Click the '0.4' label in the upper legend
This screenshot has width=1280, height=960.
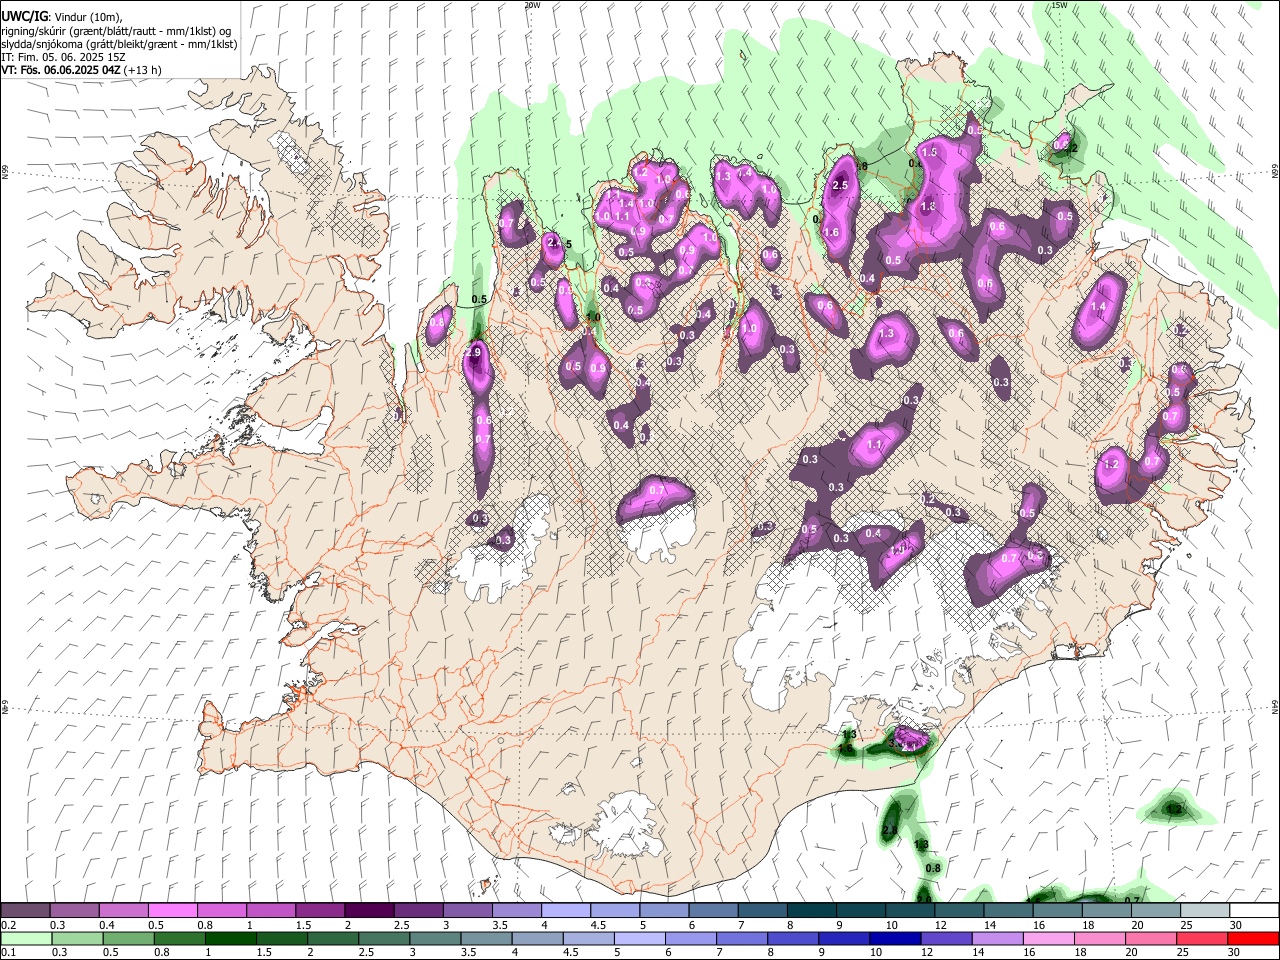coord(107,925)
